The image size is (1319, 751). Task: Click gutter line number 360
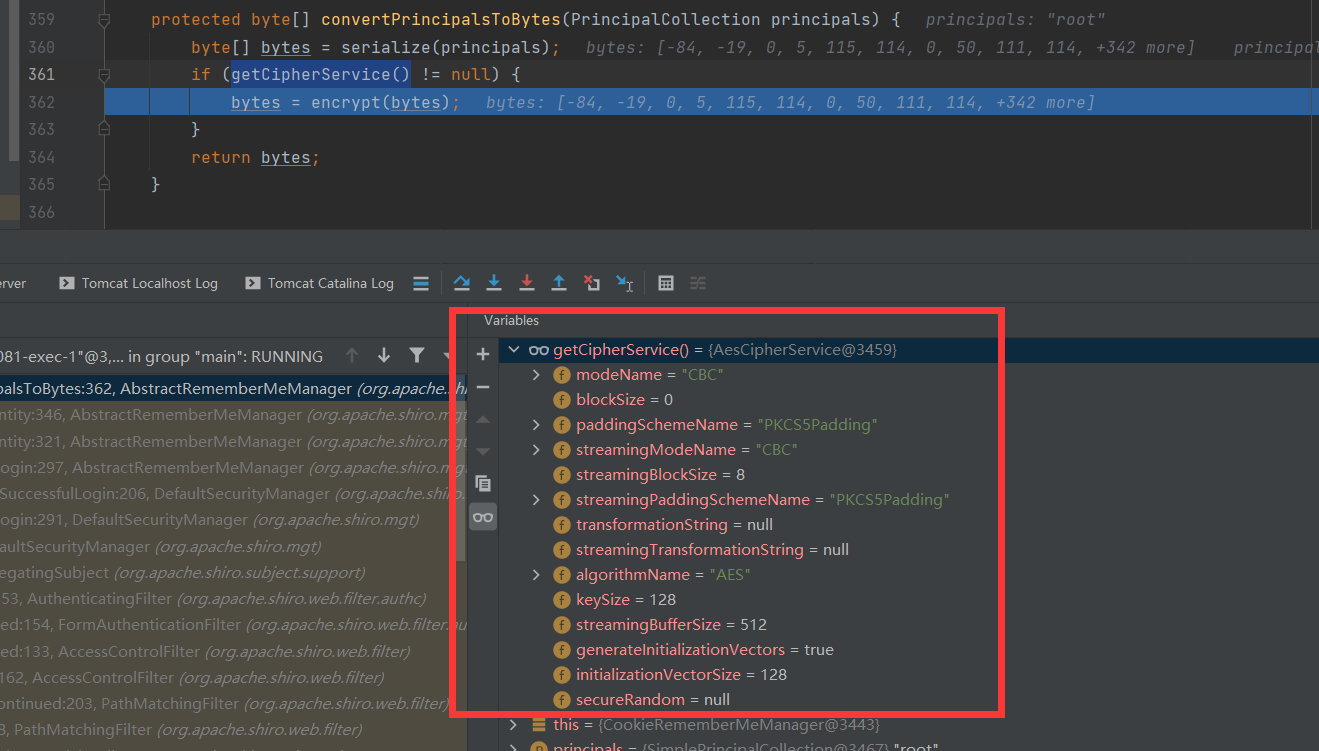tap(42, 47)
